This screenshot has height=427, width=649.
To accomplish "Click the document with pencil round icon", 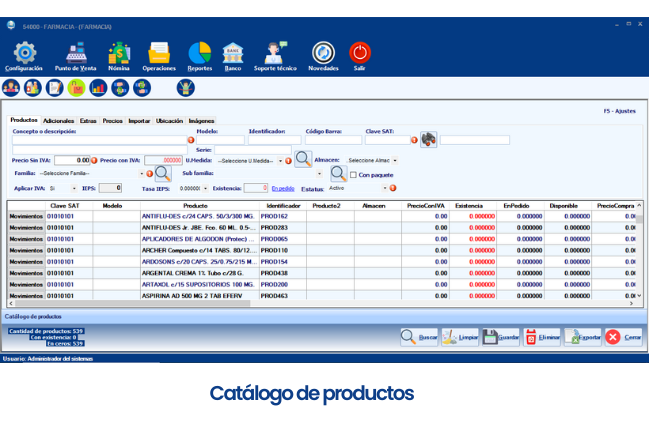I will 55,88.
